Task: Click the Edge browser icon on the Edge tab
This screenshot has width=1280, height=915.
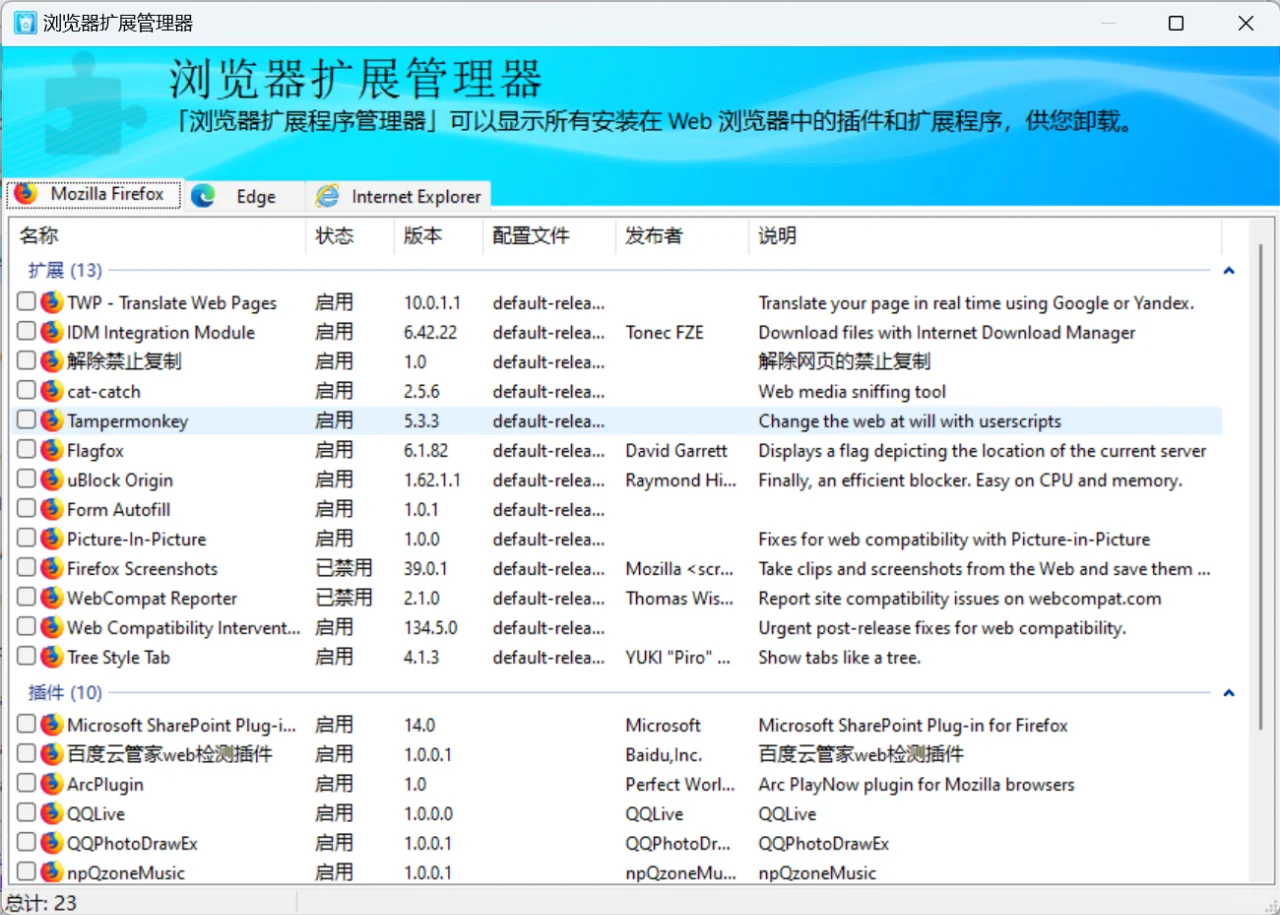Action: pyautogui.click(x=203, y=196)
